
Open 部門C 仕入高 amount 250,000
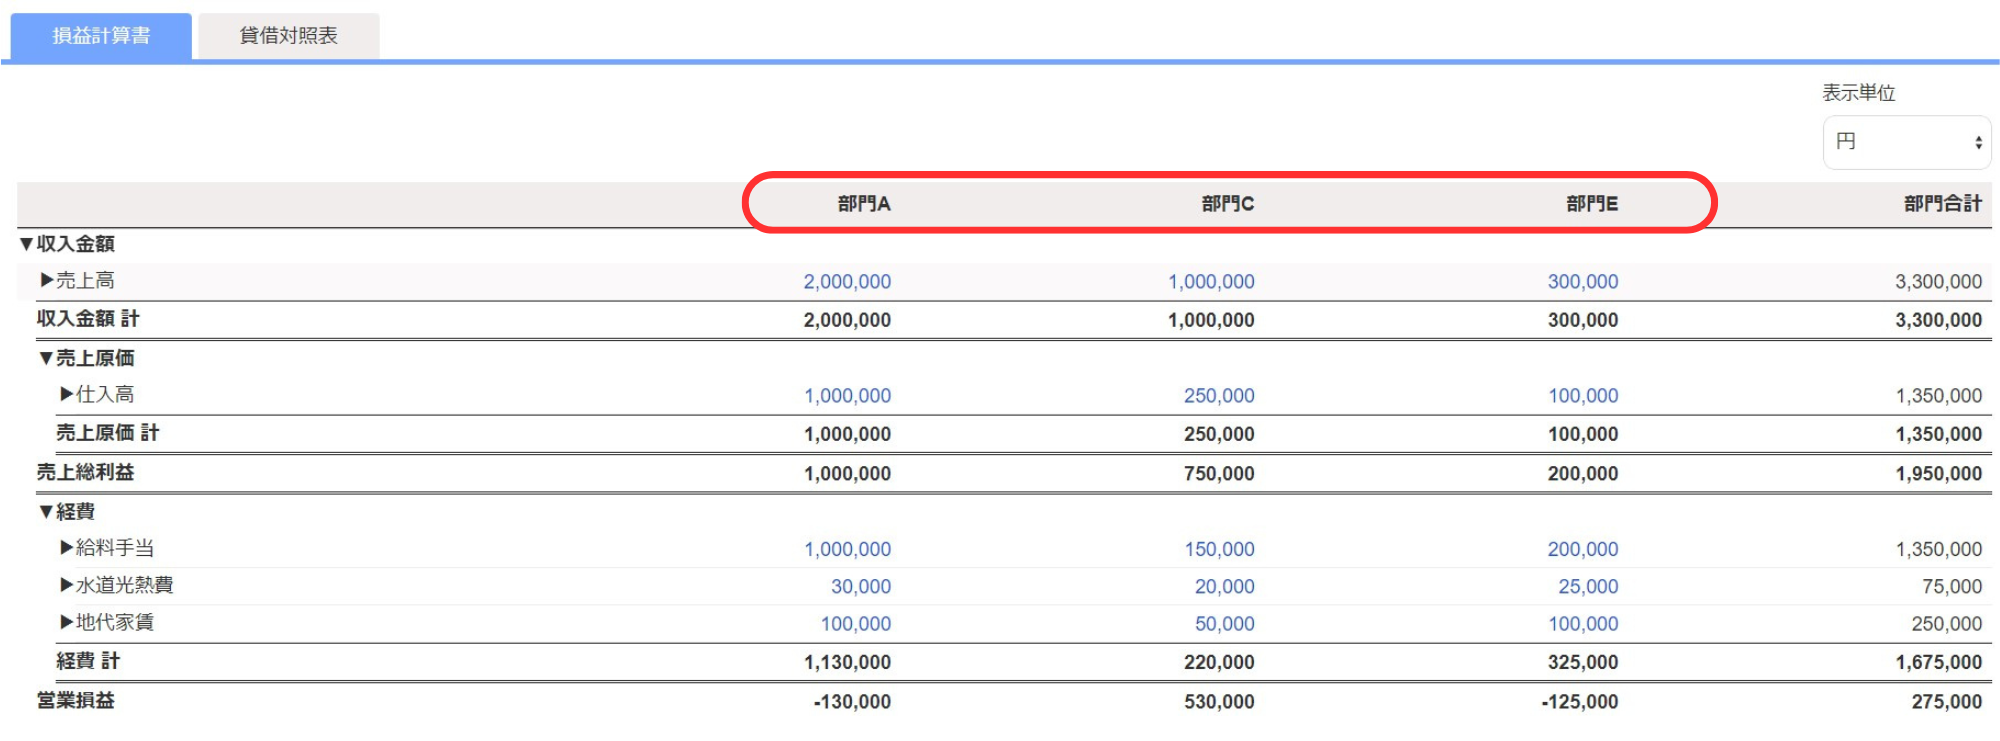(x=1218, y=396)
